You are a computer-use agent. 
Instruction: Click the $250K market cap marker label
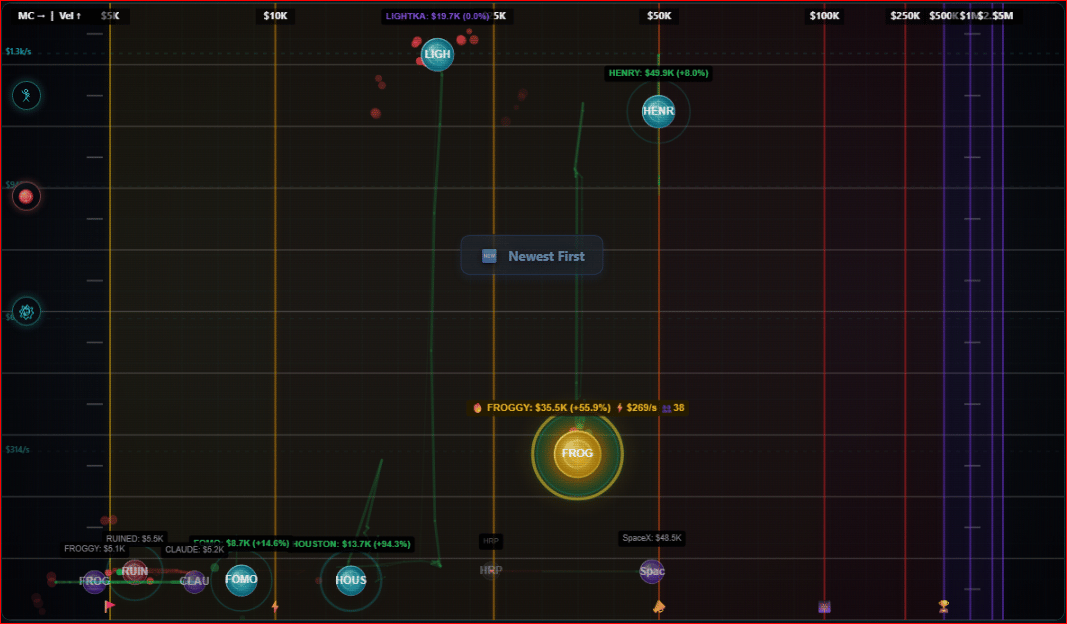905,16
